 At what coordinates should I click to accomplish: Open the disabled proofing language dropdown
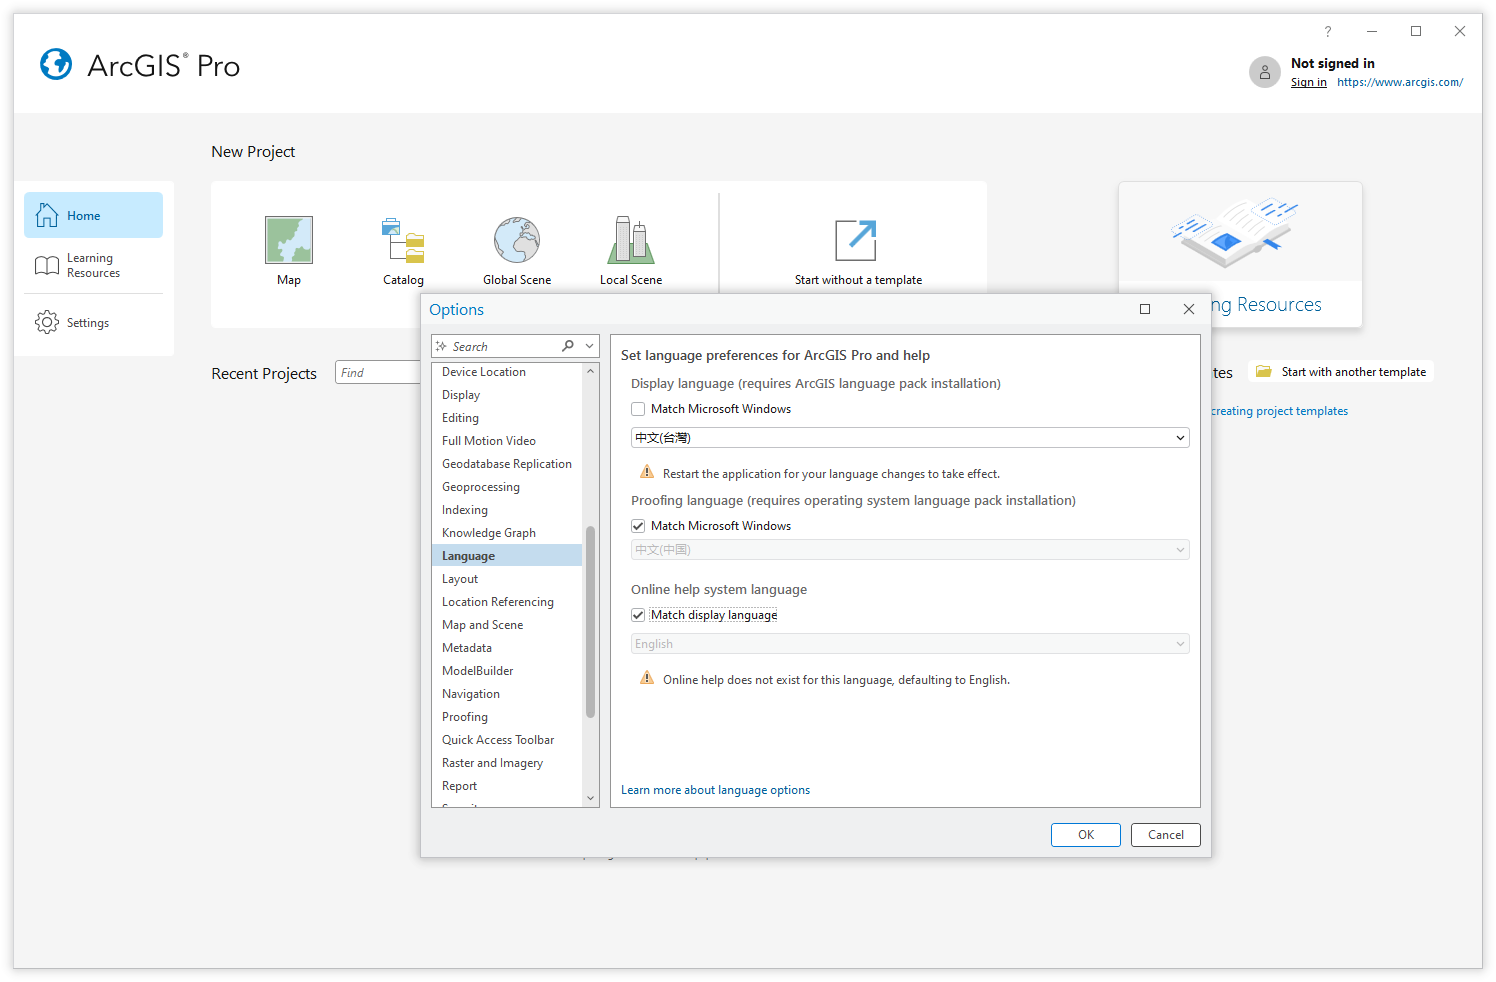(x=910, y=550)
